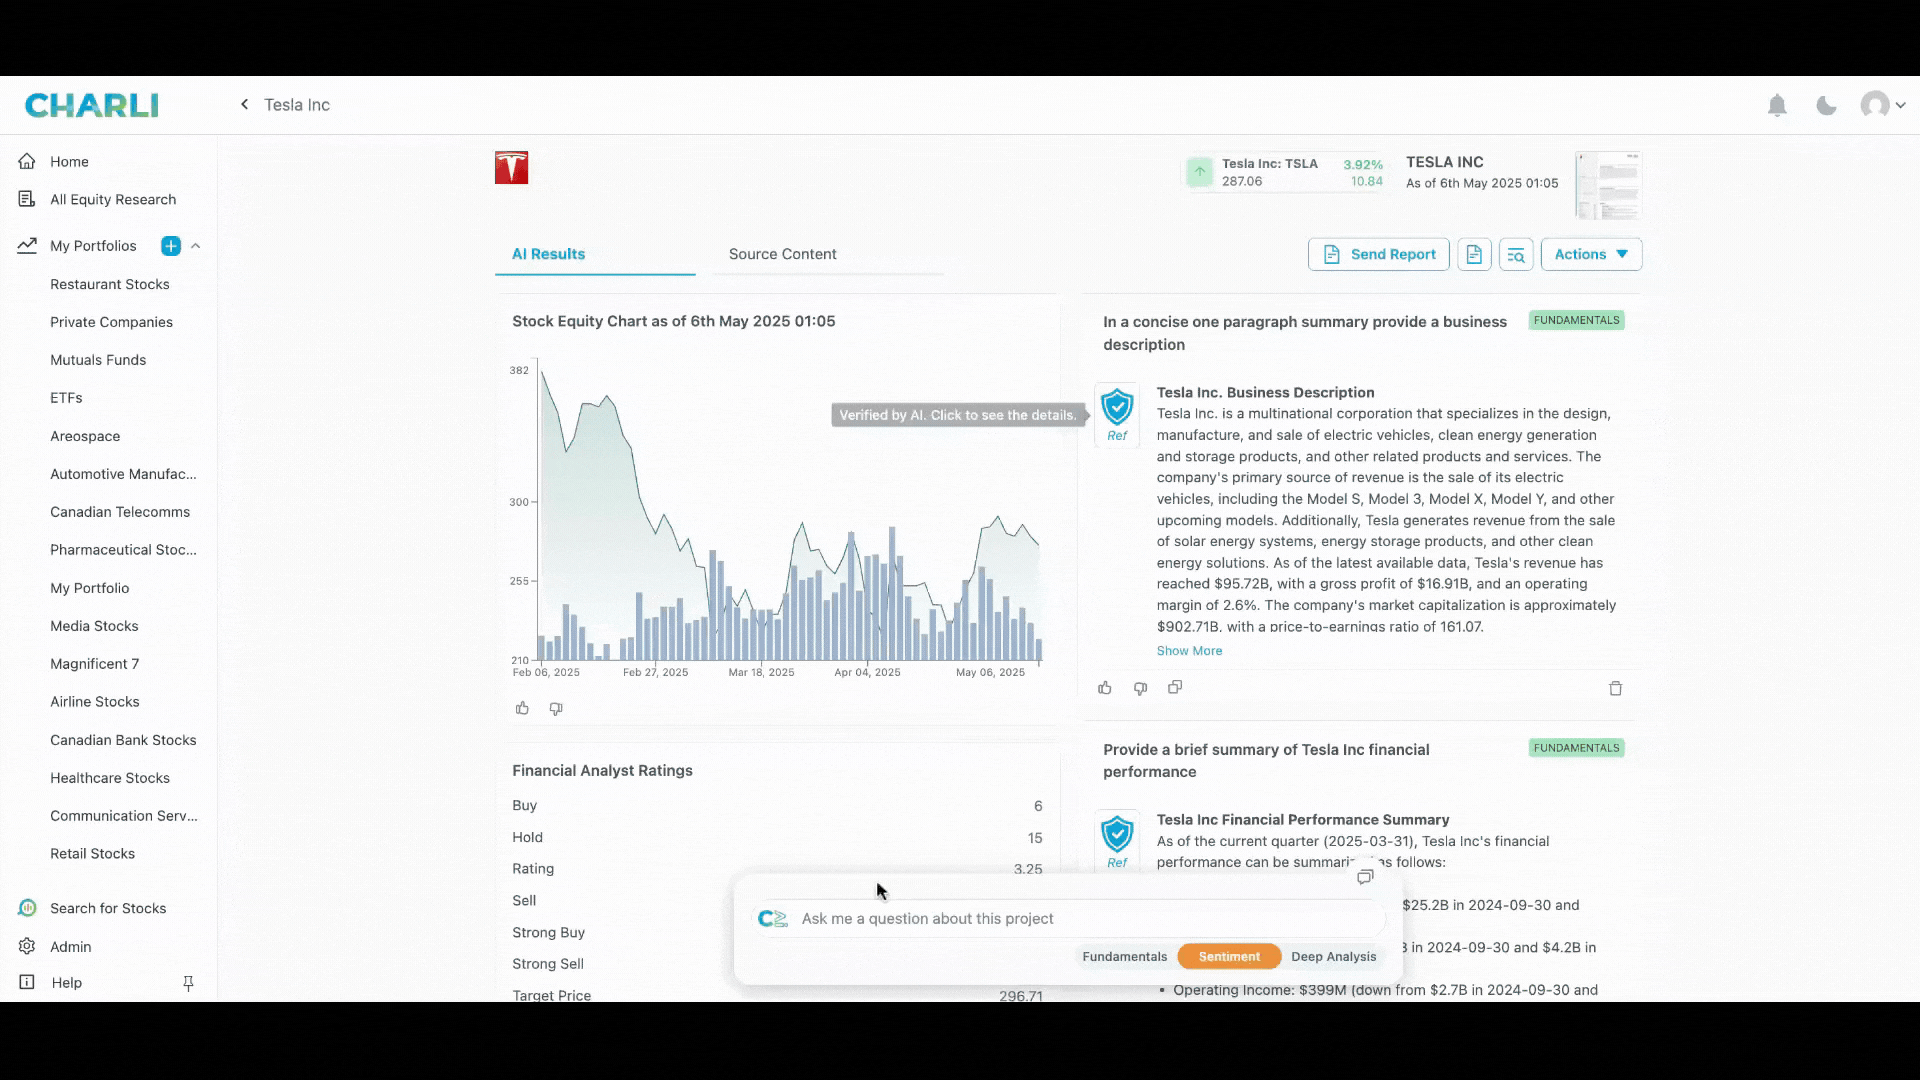The image size is (1920, 1080).
Task: Click the Buy rating row
Action: pyautogui.click(x=777, y=806)
